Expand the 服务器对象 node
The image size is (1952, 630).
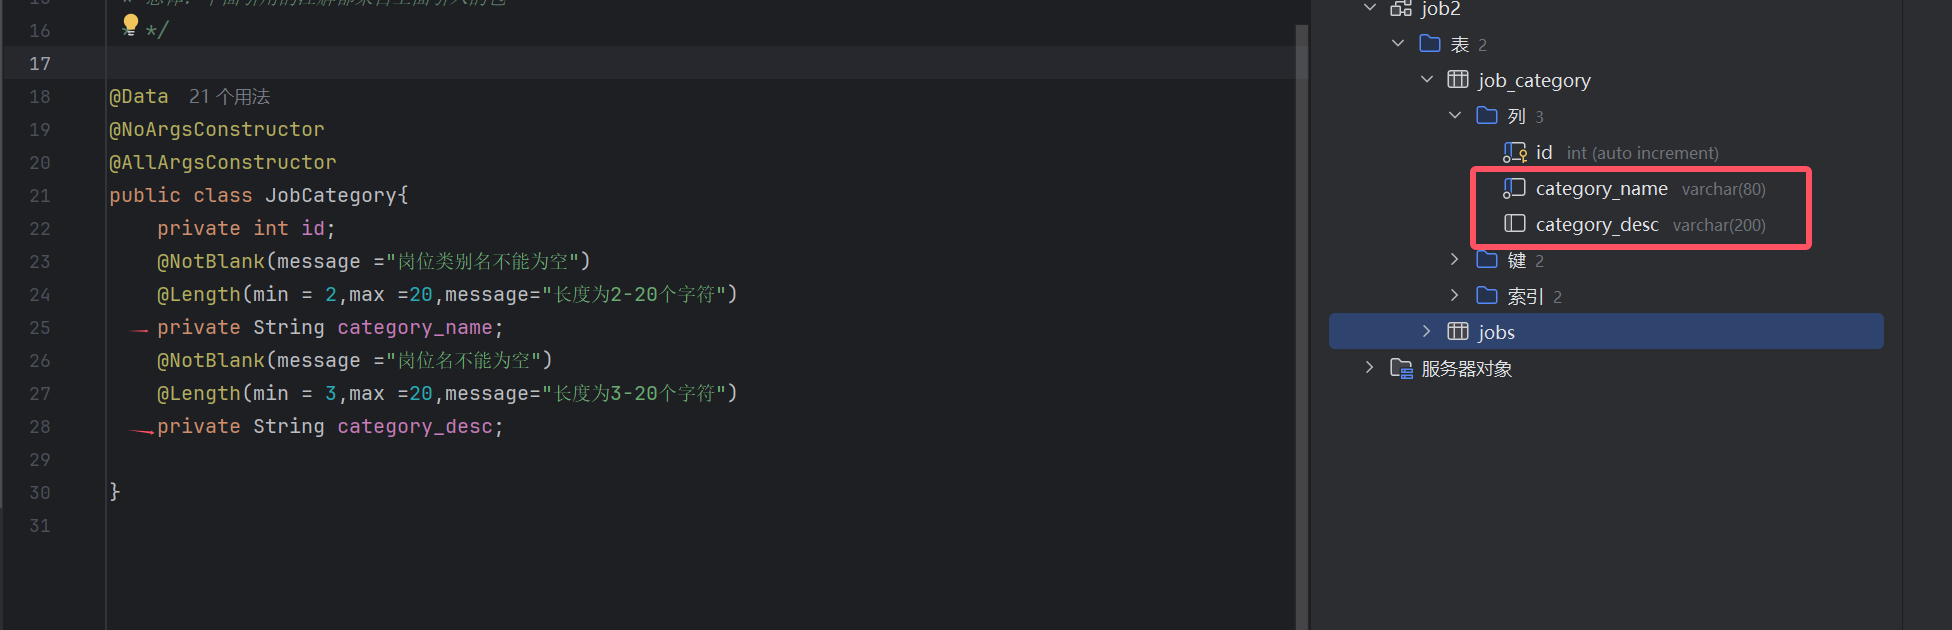tap(1370, 368)
